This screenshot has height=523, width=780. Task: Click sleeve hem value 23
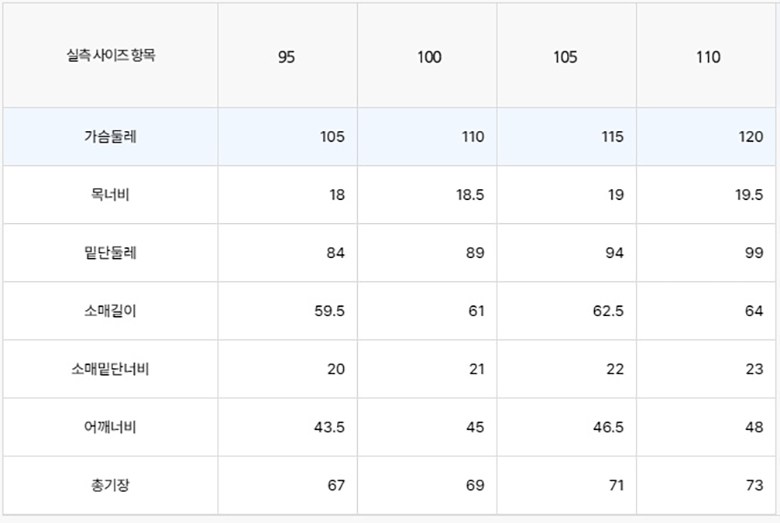coord(754,369)
